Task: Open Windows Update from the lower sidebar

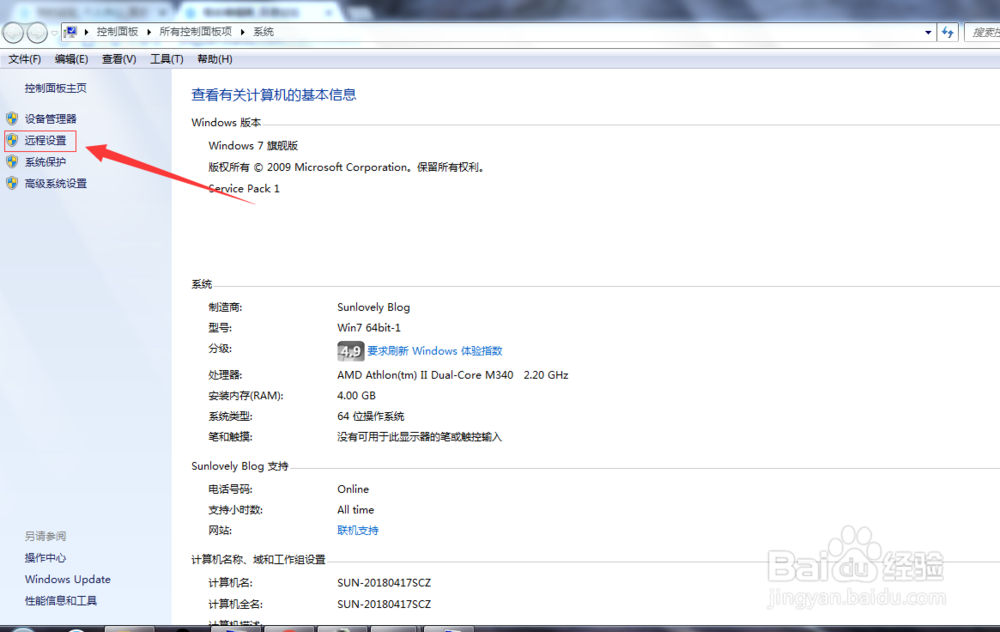Action: pos(67,579)
